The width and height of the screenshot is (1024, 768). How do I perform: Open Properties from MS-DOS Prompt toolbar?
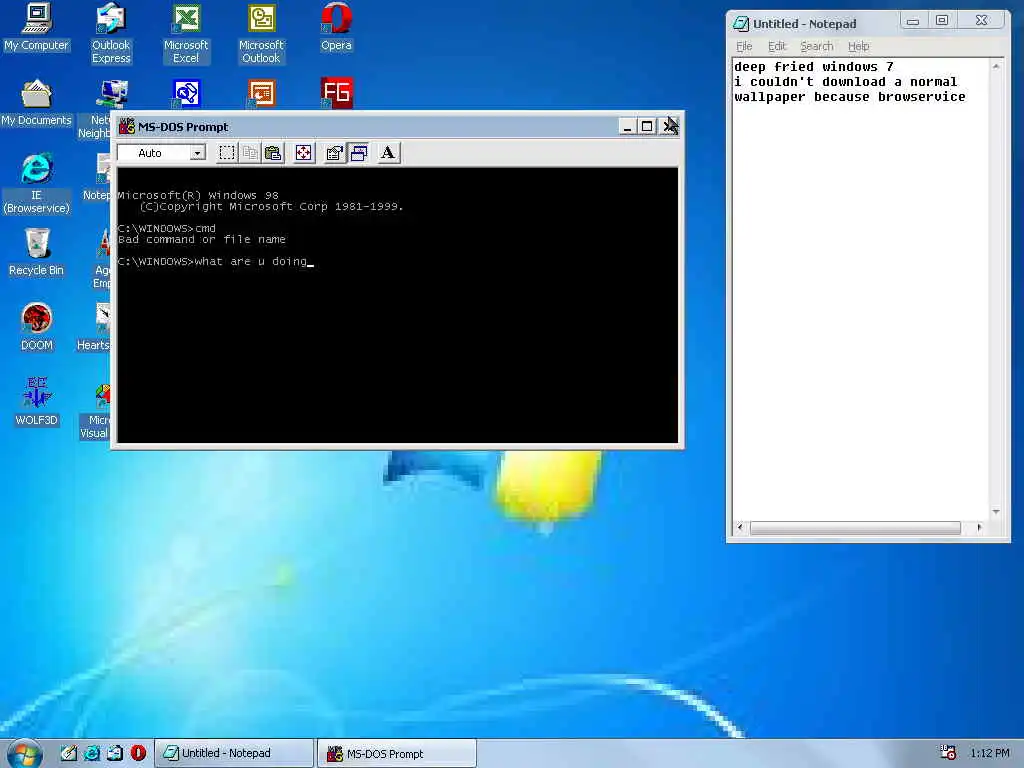tap(334, 153)
